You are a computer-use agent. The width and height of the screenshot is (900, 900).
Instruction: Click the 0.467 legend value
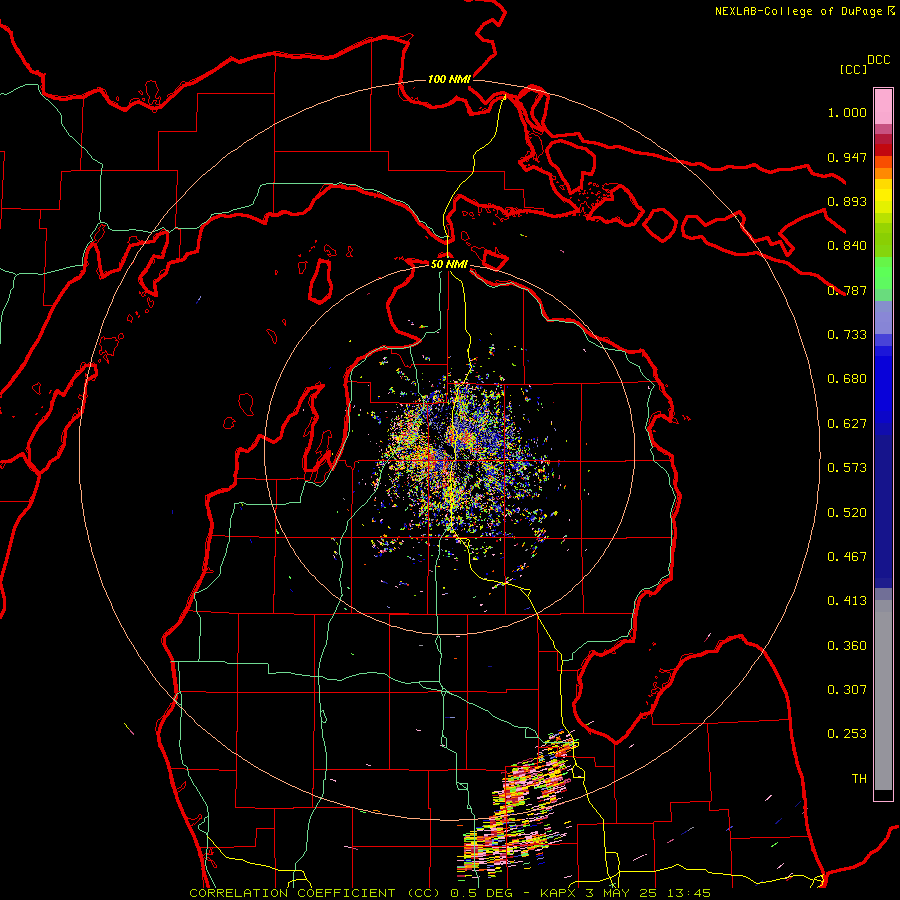pyautogui.click(x=847, y=557)
